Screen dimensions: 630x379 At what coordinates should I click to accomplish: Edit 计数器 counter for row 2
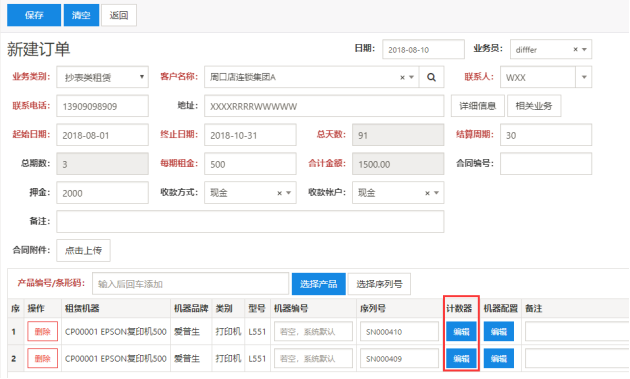(x=461, y=358)
